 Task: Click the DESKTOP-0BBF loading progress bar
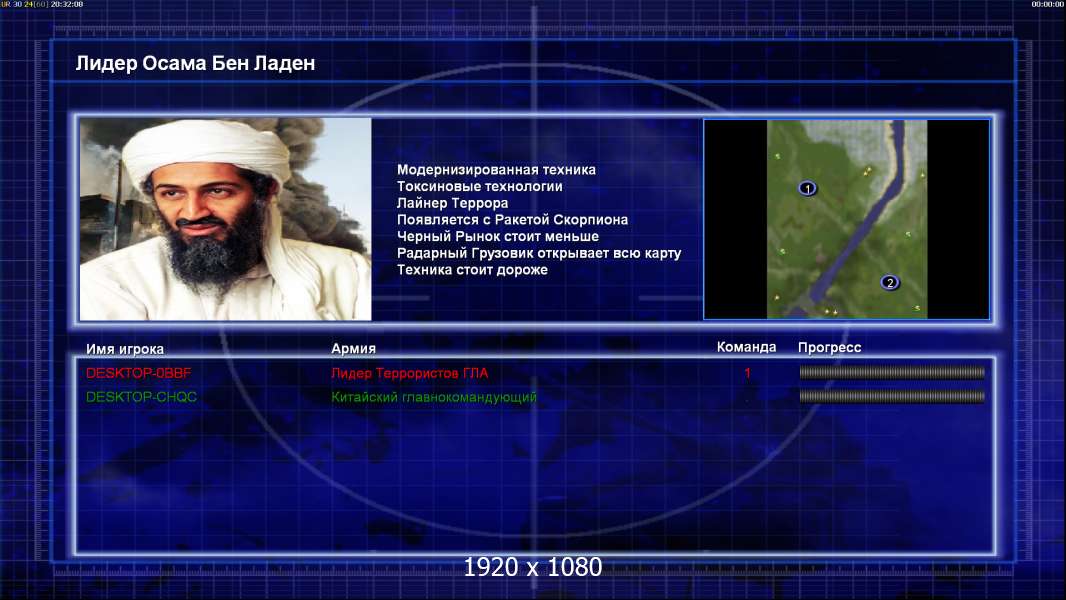pos(892,372)
